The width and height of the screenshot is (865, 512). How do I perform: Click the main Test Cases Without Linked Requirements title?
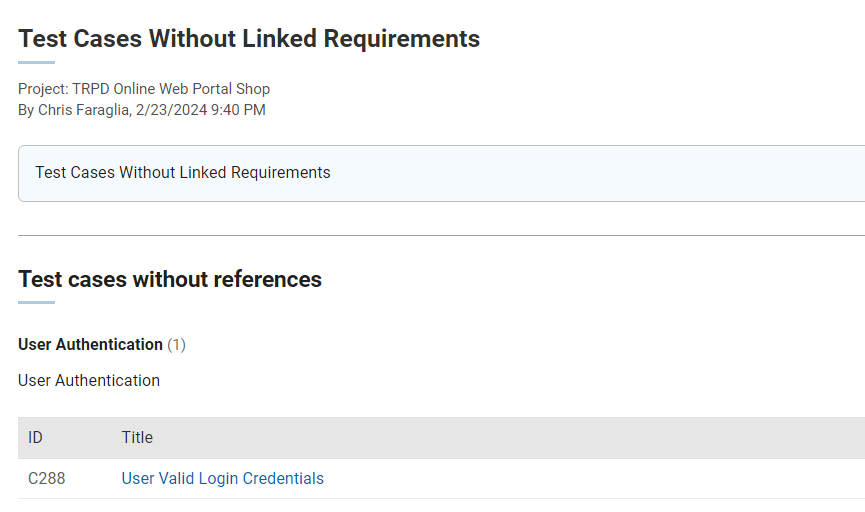[249, 39]
